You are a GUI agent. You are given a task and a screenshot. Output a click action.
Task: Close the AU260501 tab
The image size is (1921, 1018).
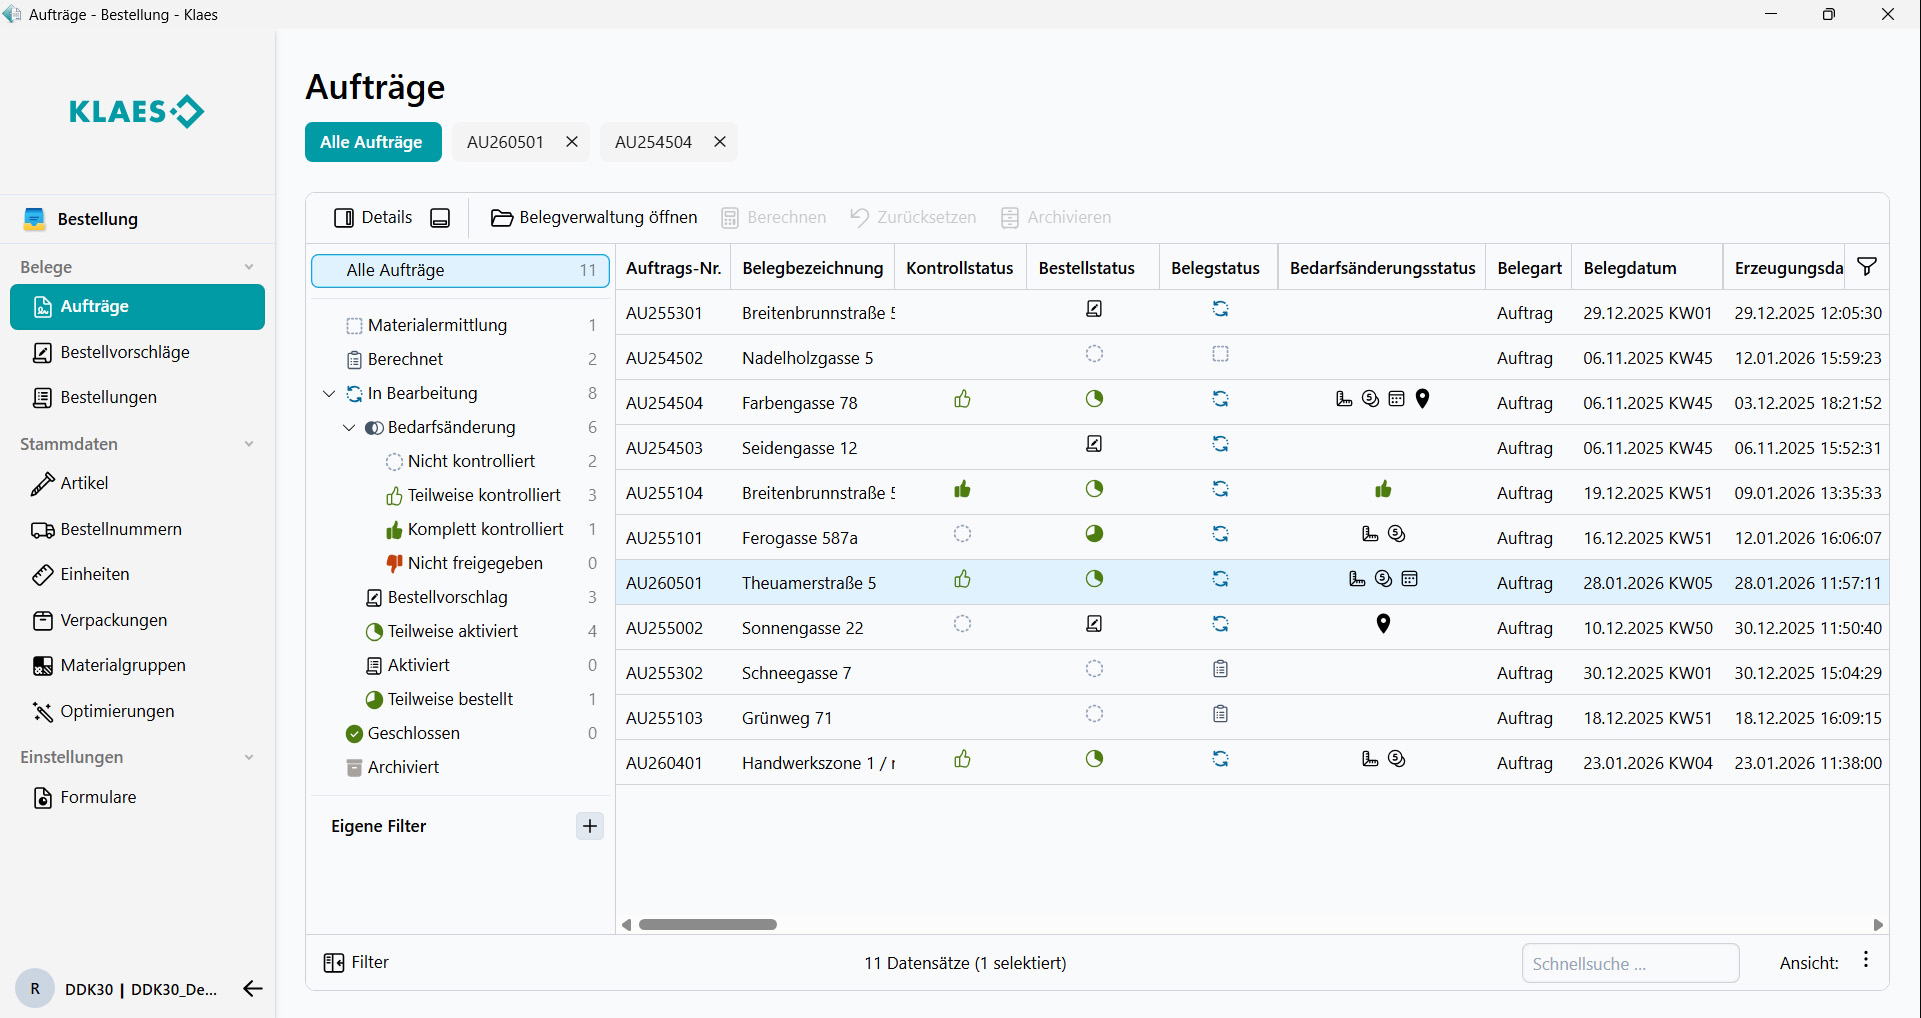pos(572,142)
